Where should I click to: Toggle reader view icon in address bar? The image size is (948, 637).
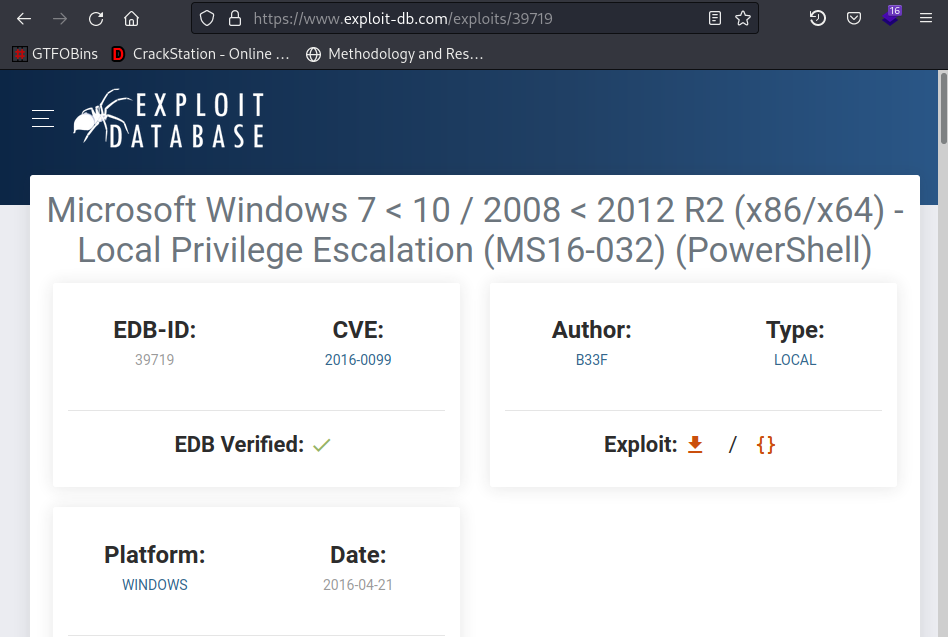[x=715, y=19]
